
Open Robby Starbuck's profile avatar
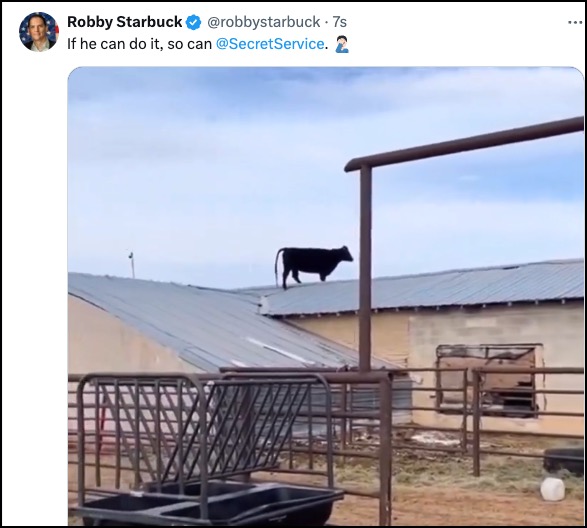[39, 31]
